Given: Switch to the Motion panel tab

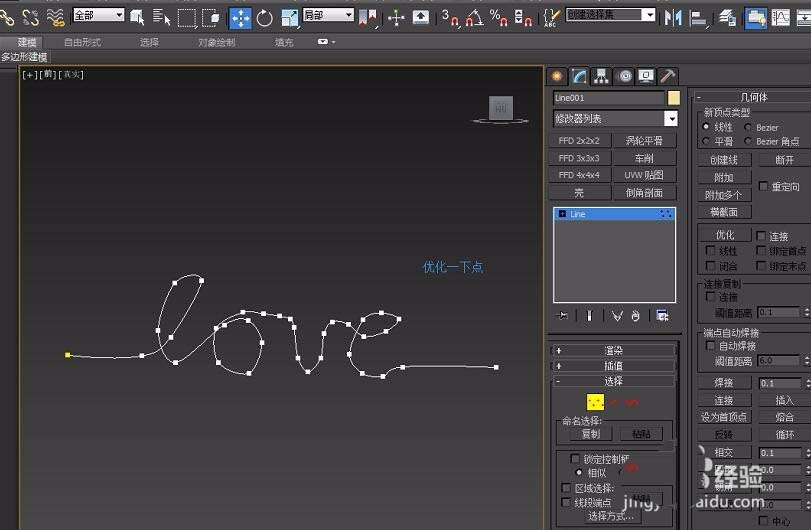Looking at the screenshot, I should tap(625, 77).
